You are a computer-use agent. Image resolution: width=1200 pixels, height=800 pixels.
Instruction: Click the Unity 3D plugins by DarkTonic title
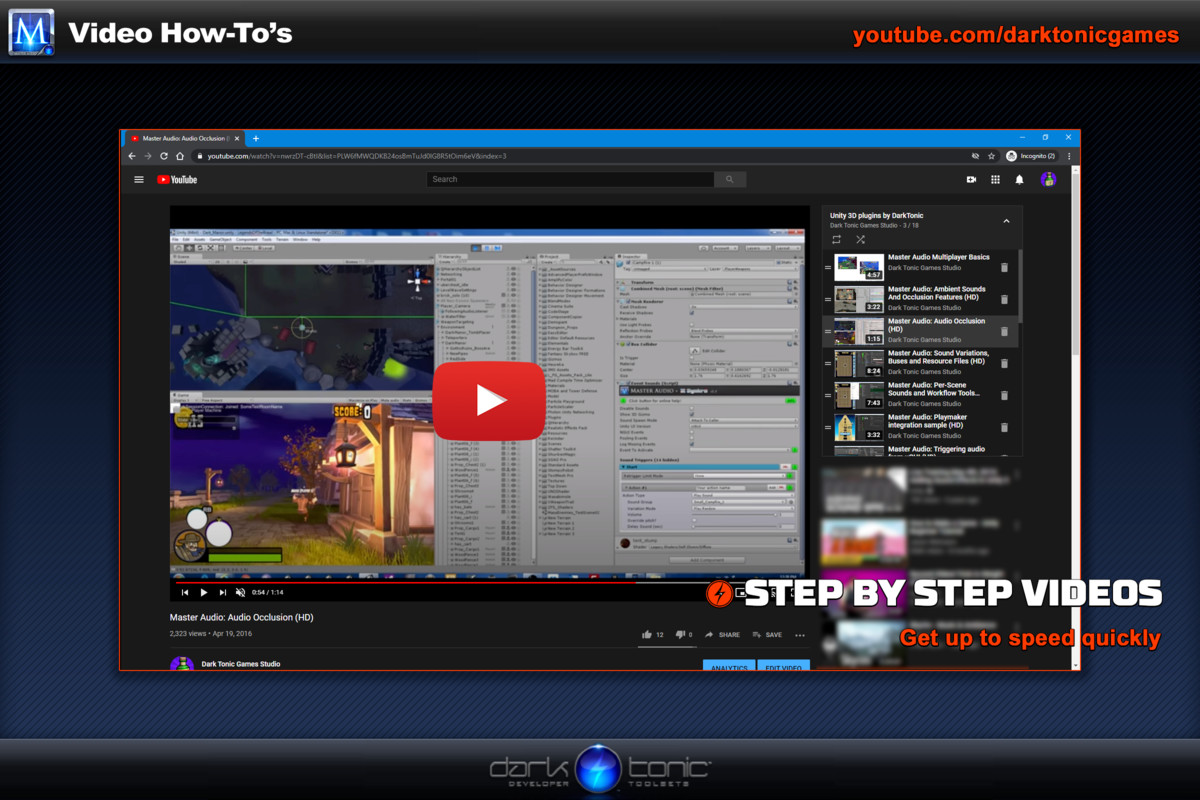click(877, 215)
